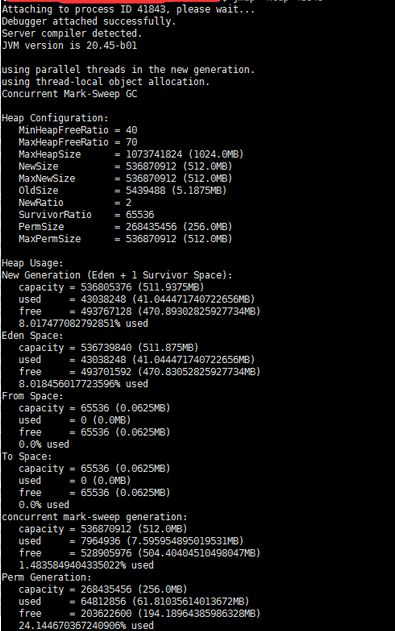Click the To Space heading
This screenshot has height=631, width=395.
[x=27, y=456]
